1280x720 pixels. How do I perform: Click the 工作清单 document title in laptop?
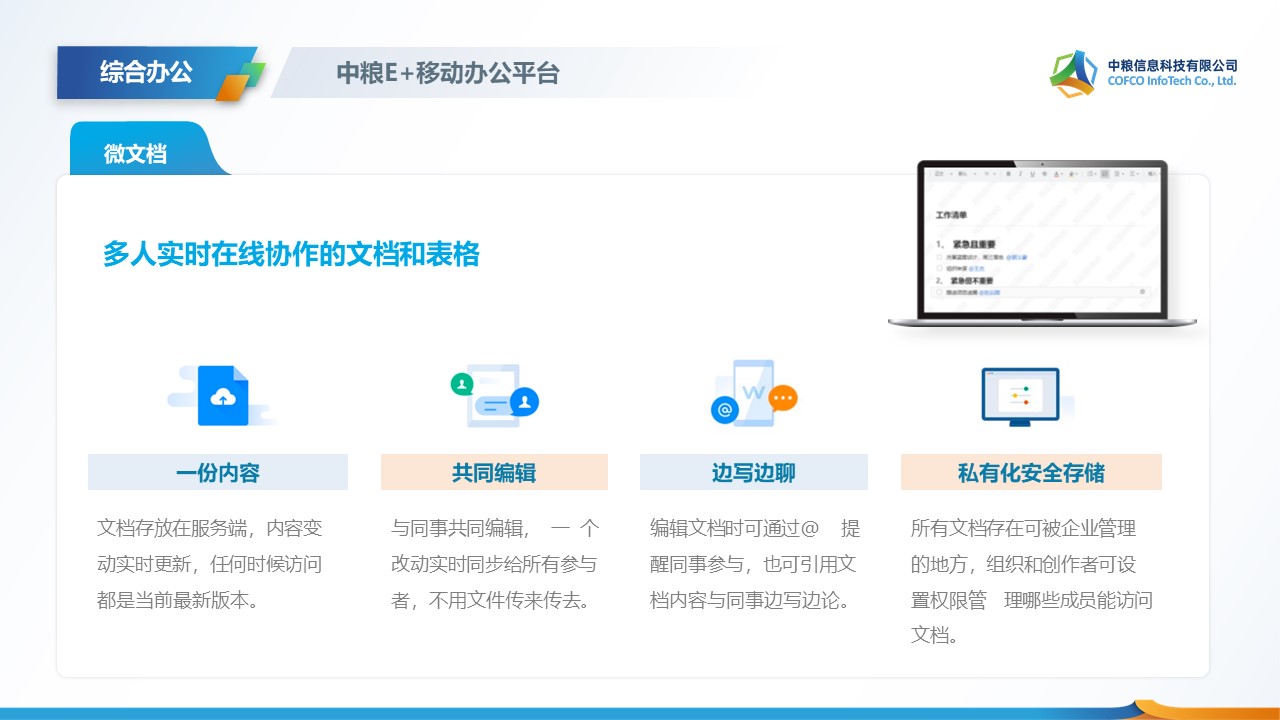click(951, 215)
